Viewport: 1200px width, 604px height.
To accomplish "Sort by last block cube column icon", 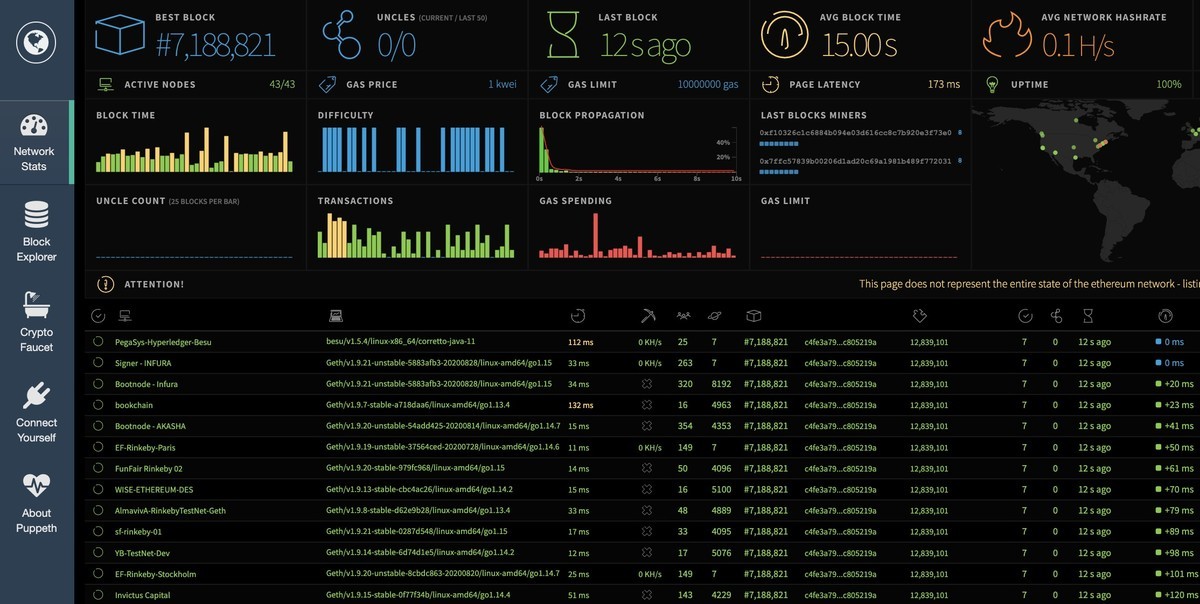I will coord(753,316).
